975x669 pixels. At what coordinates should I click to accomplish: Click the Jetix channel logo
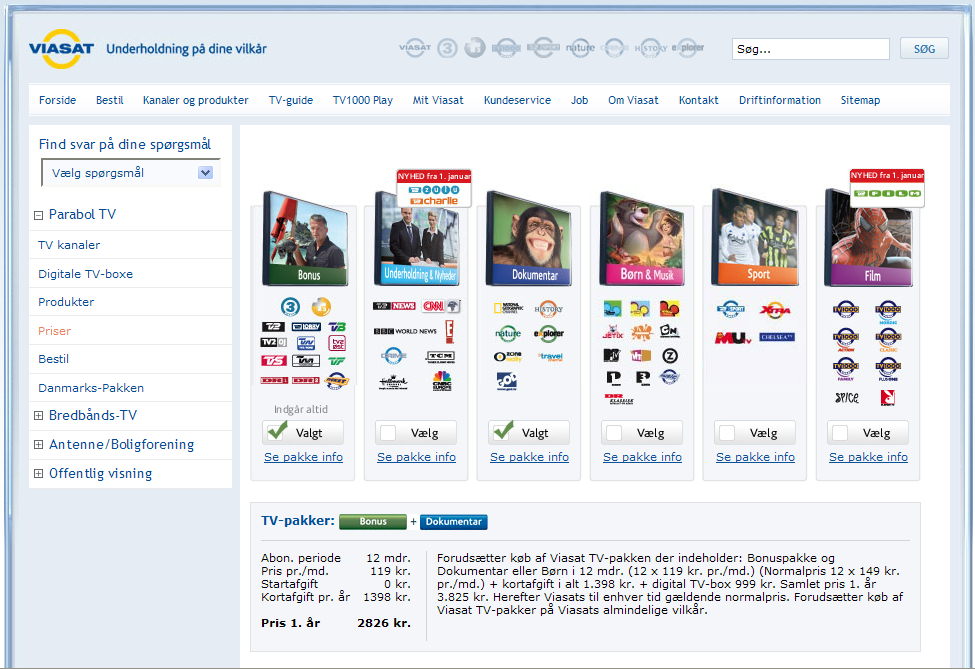(x=613, y=331)
